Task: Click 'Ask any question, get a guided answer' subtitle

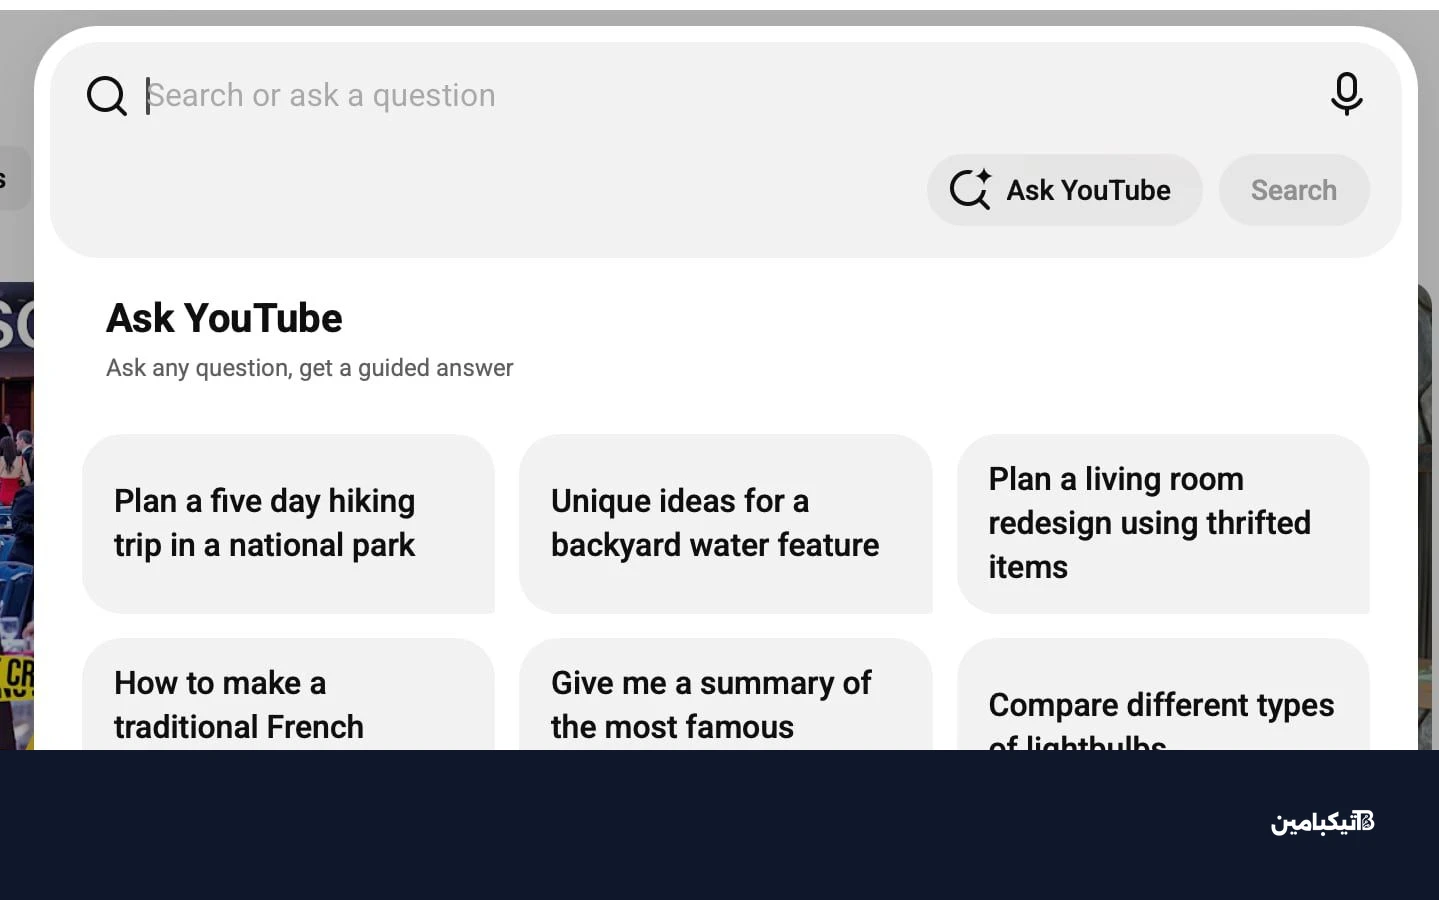Action: coord(309,368)
